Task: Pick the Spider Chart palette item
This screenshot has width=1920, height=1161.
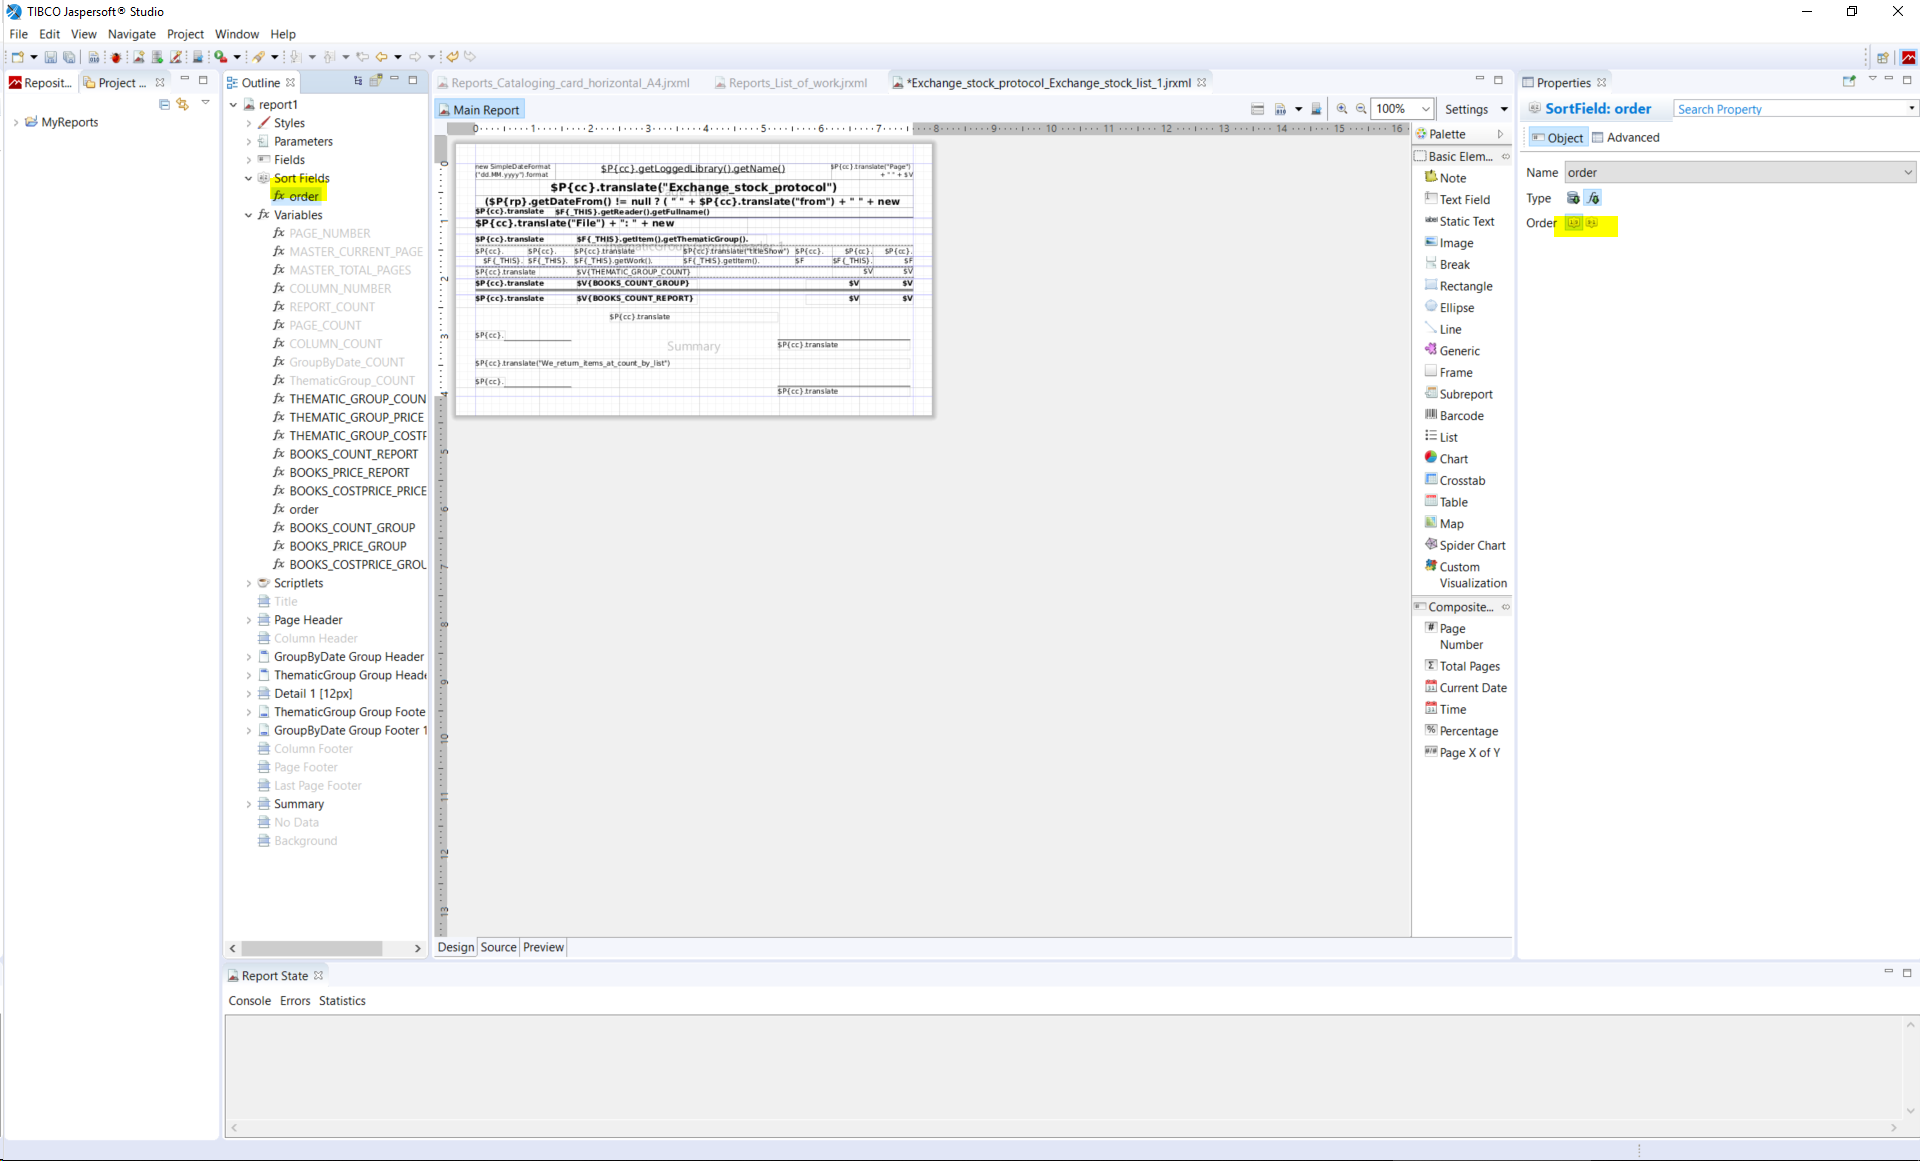Action: (x=1472, y=546)
